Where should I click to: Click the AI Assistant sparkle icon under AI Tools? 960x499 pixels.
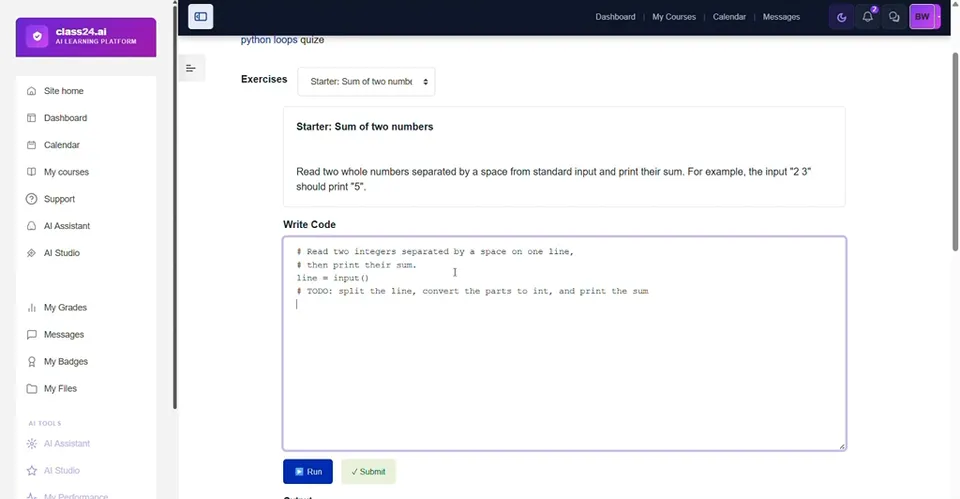click(31, 443)
